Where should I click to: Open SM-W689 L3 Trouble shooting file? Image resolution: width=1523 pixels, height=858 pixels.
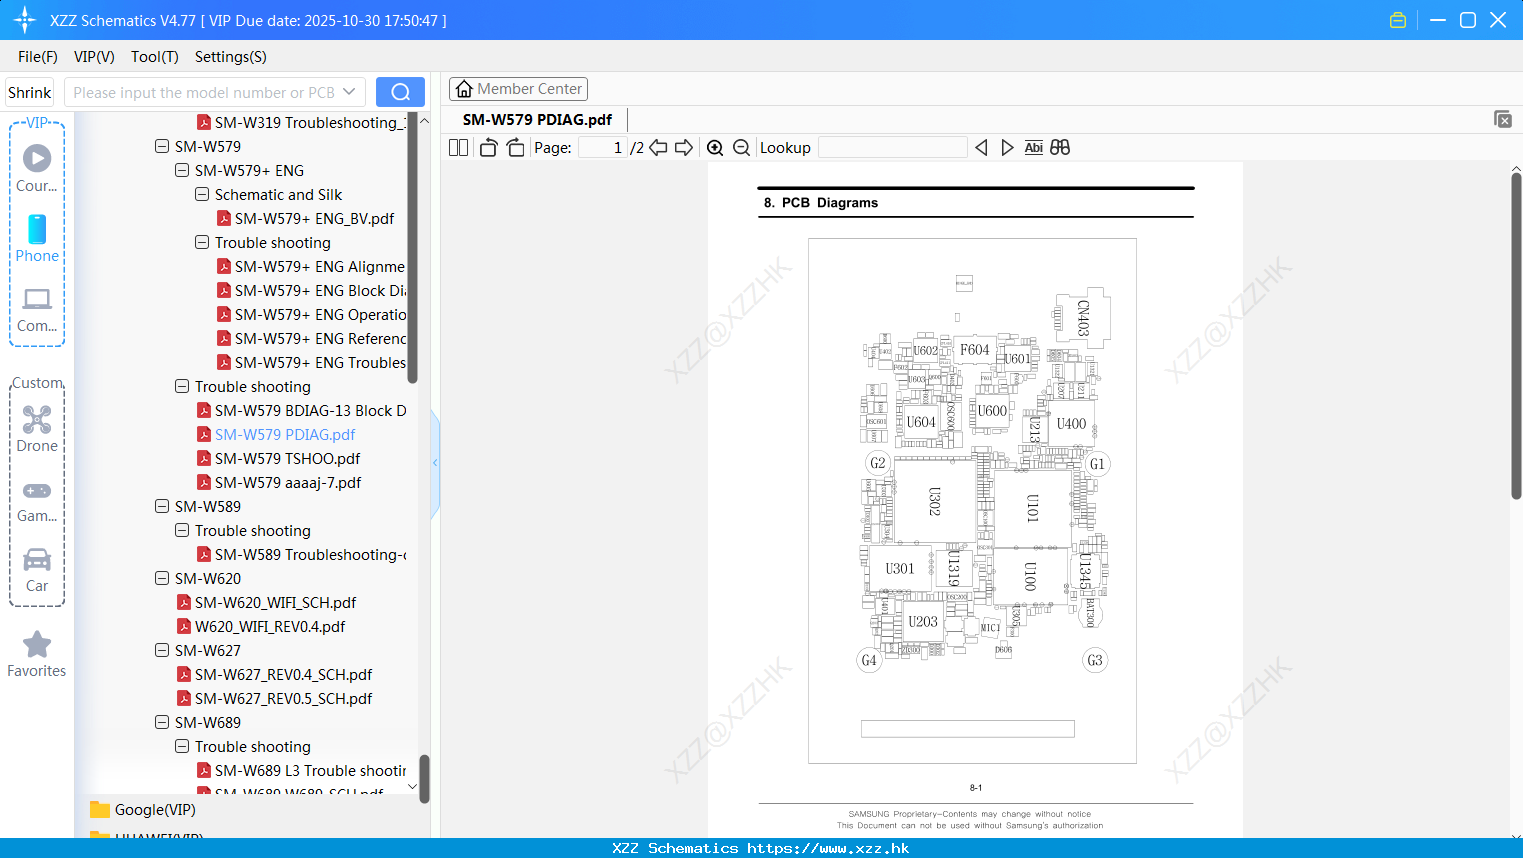[301, 770]
